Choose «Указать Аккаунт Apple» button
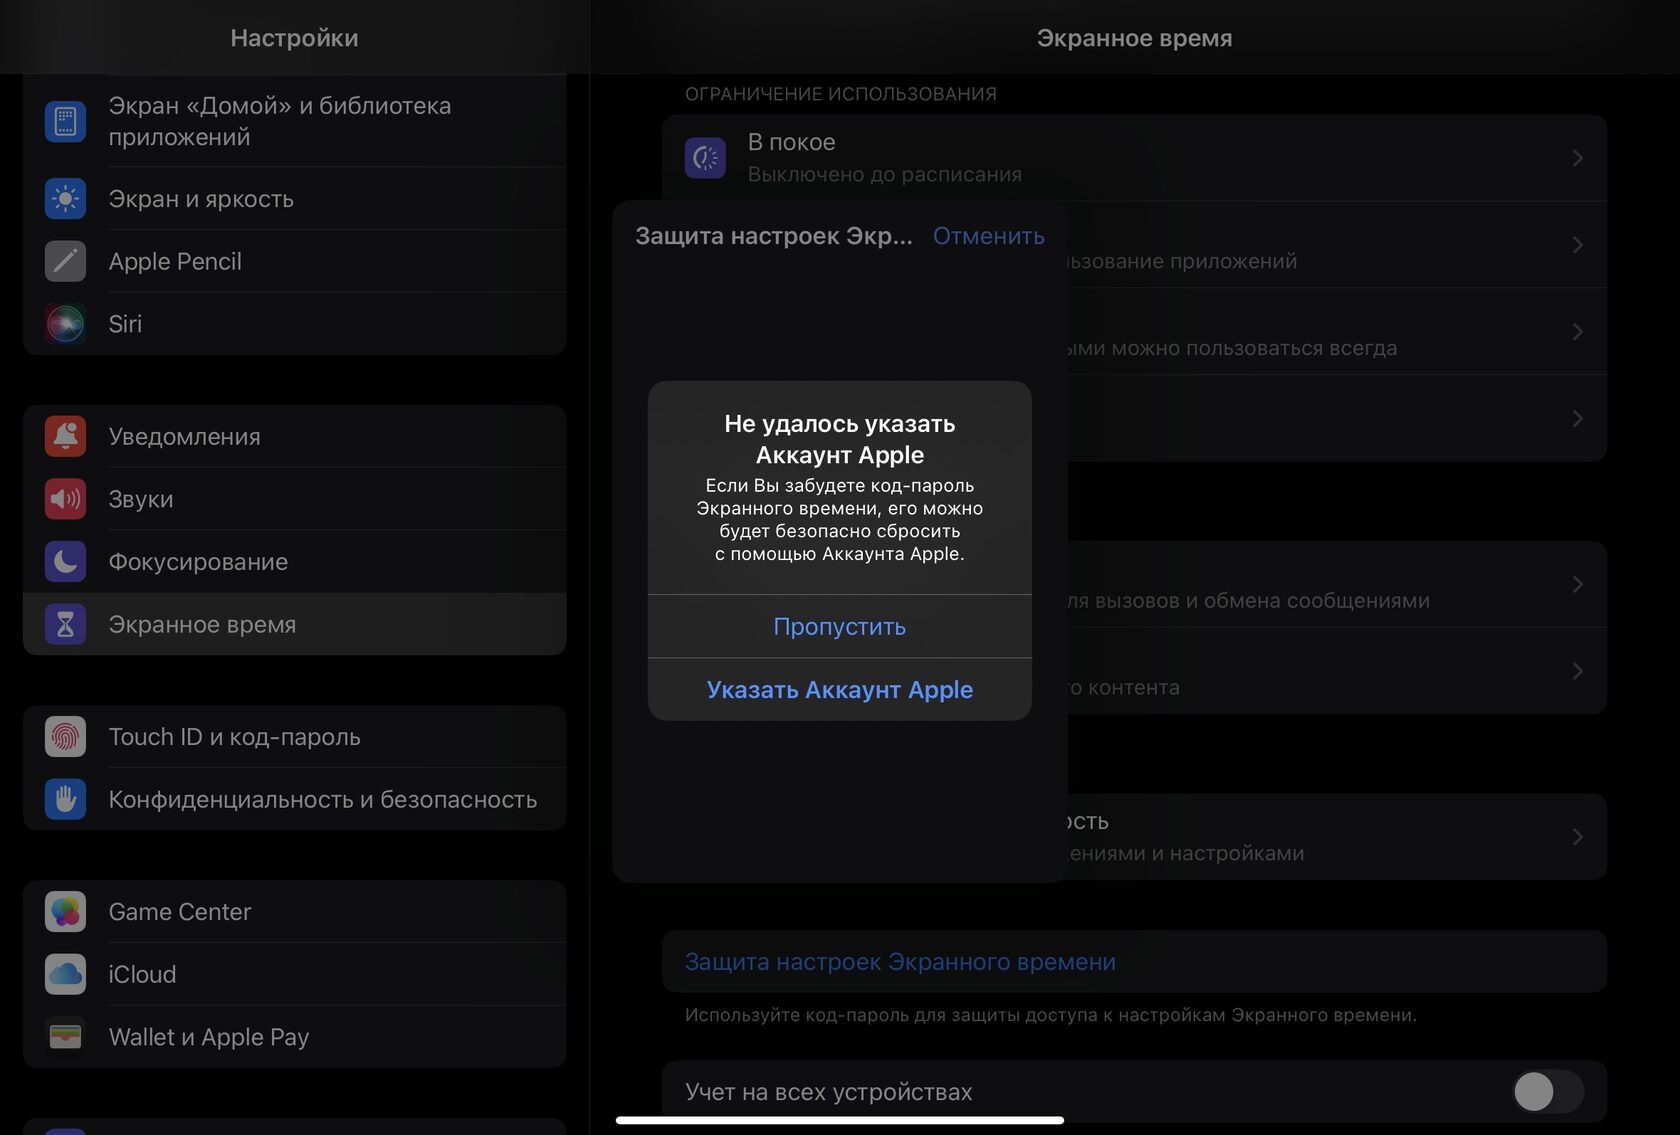Screen dimensions: 1680x1135 [x=840, y=690]
